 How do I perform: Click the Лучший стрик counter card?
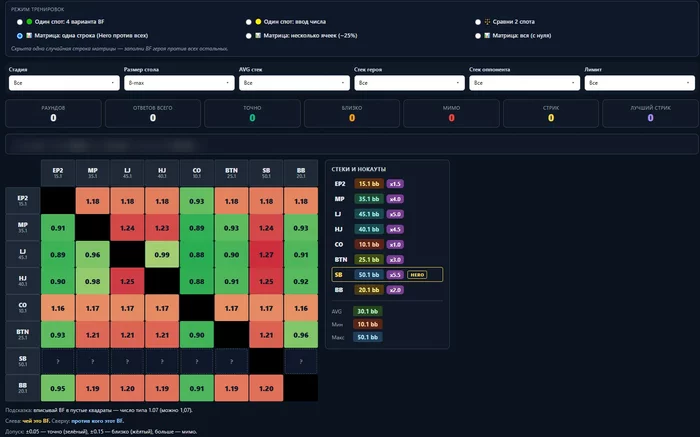click(x=650, y=114)
